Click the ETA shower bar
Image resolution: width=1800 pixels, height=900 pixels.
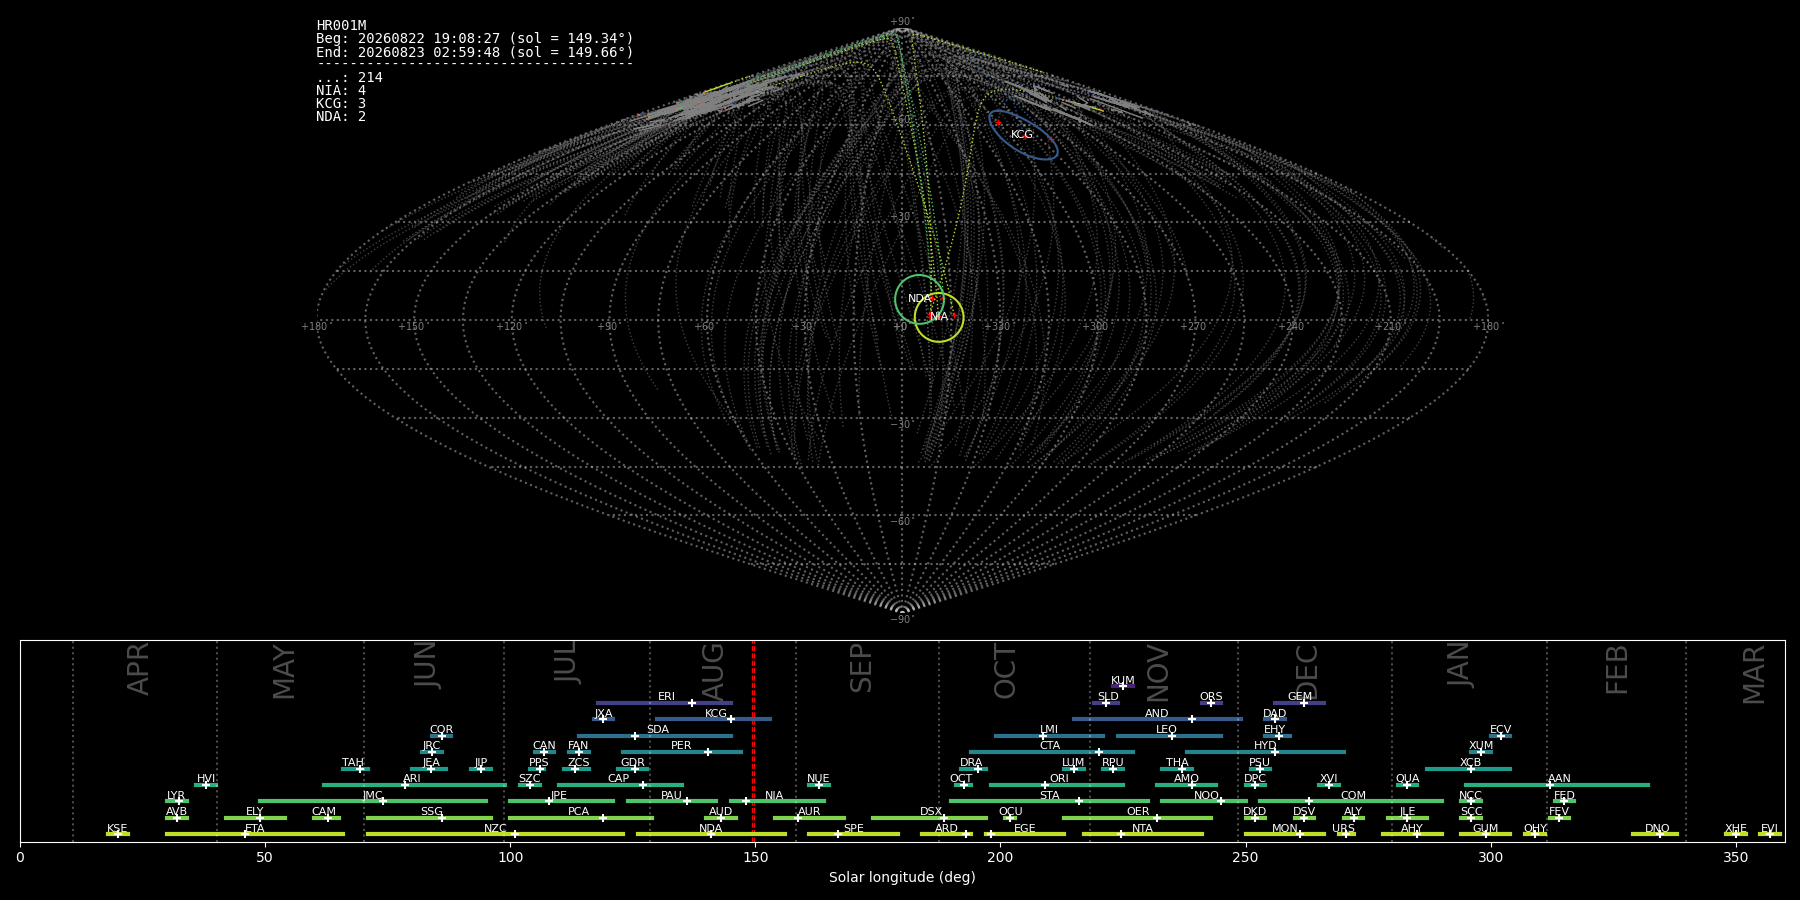click(x=255, y=834)
